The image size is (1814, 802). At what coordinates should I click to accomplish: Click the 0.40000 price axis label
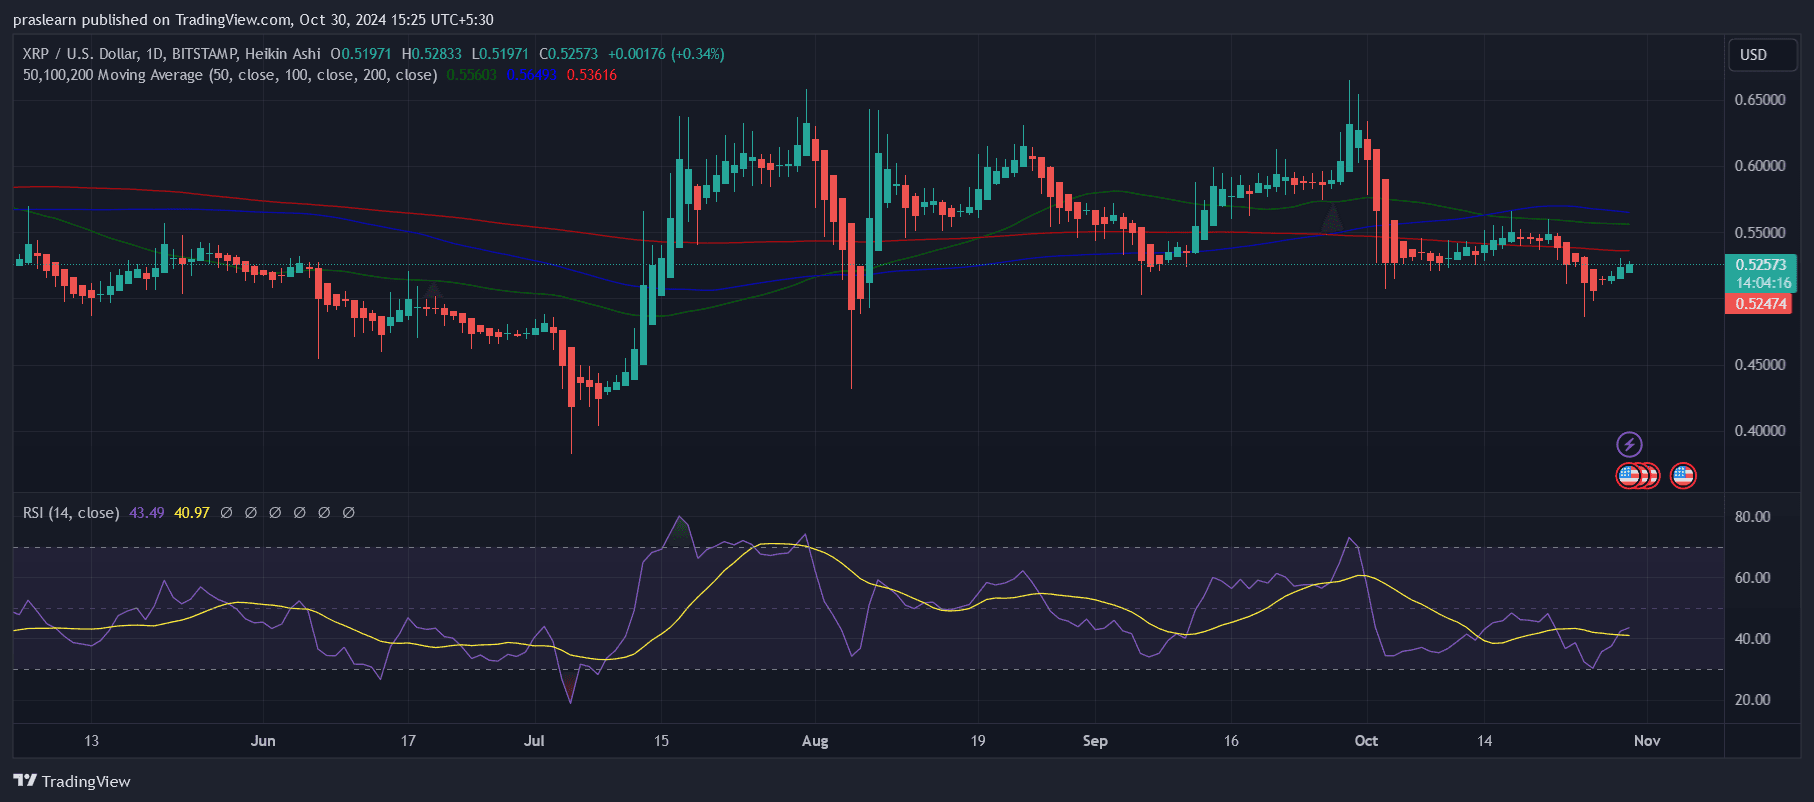[1760, 431]
